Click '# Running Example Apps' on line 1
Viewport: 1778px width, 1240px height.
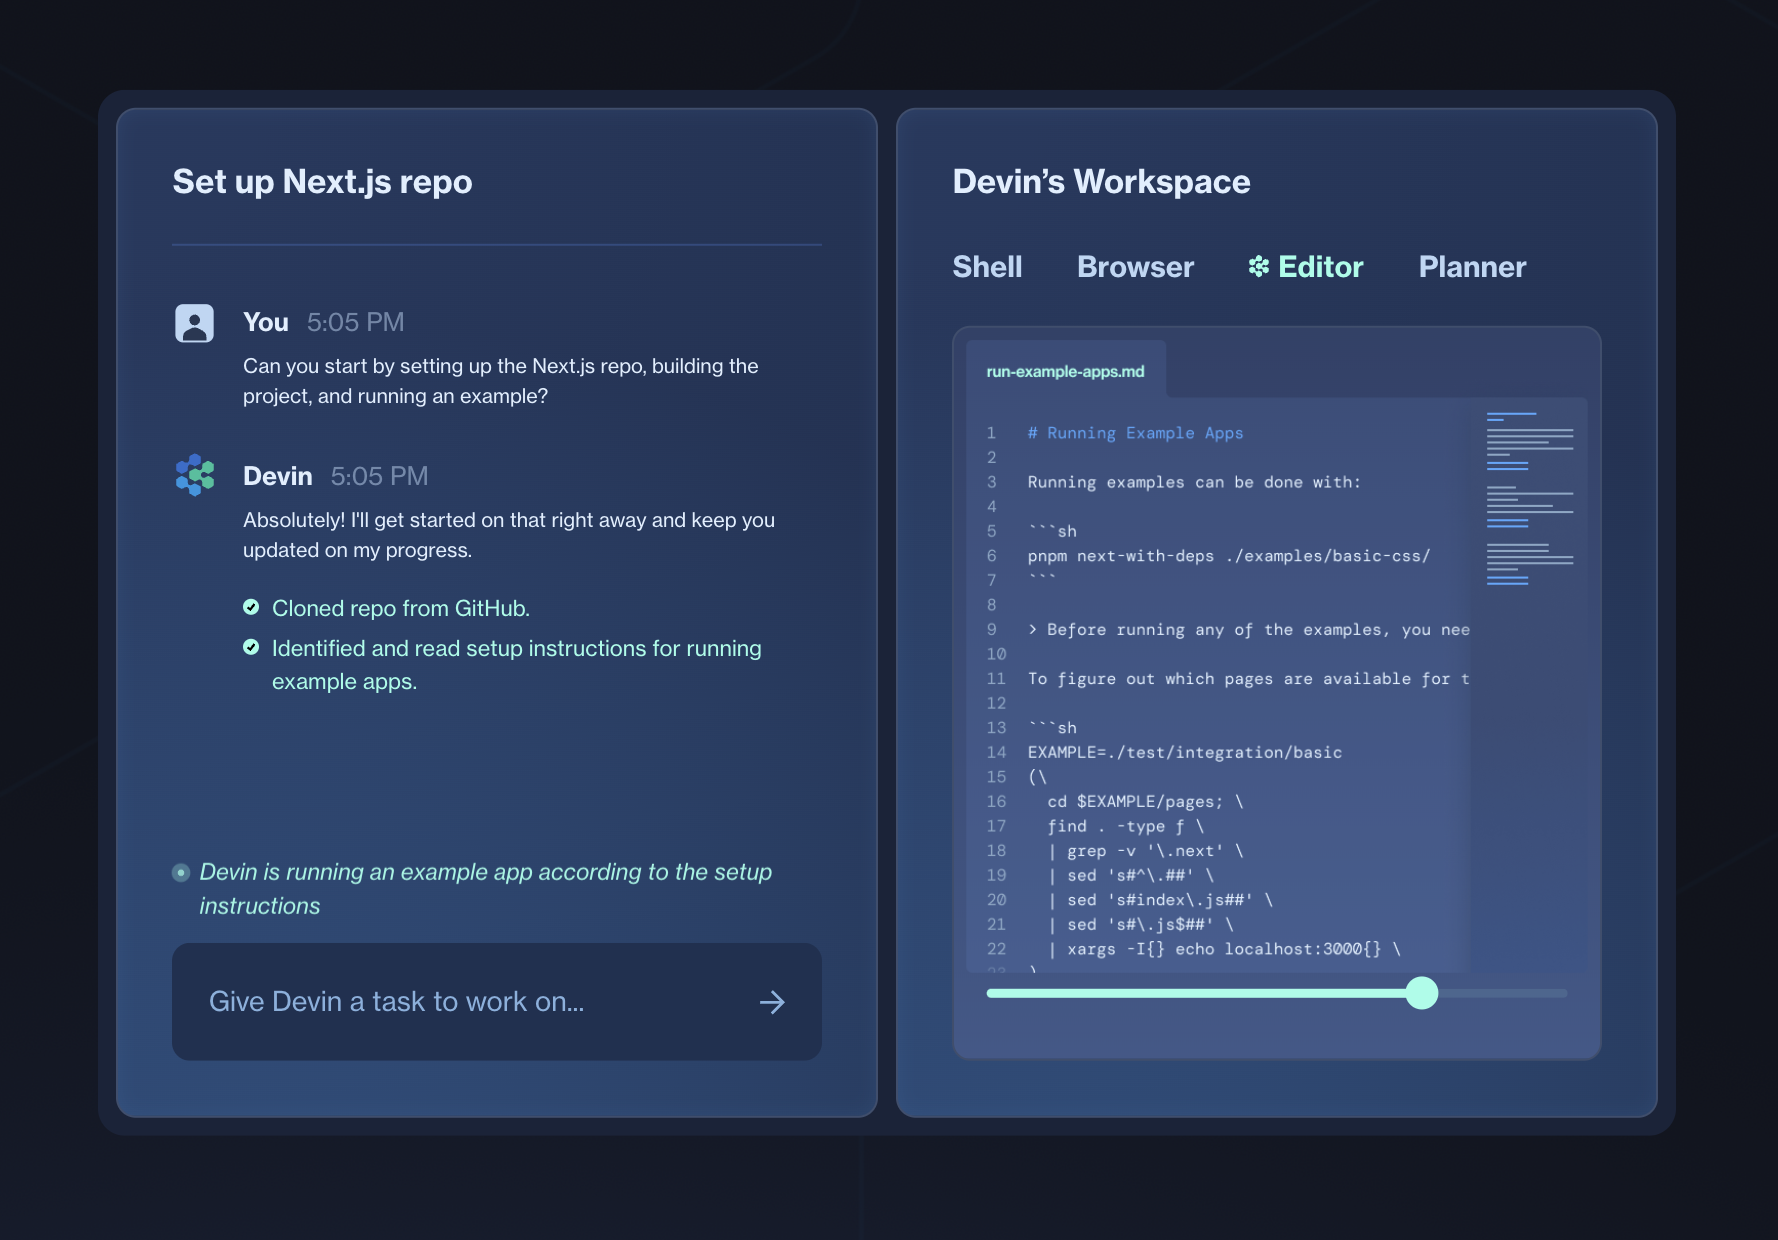tap(1135, 433)
